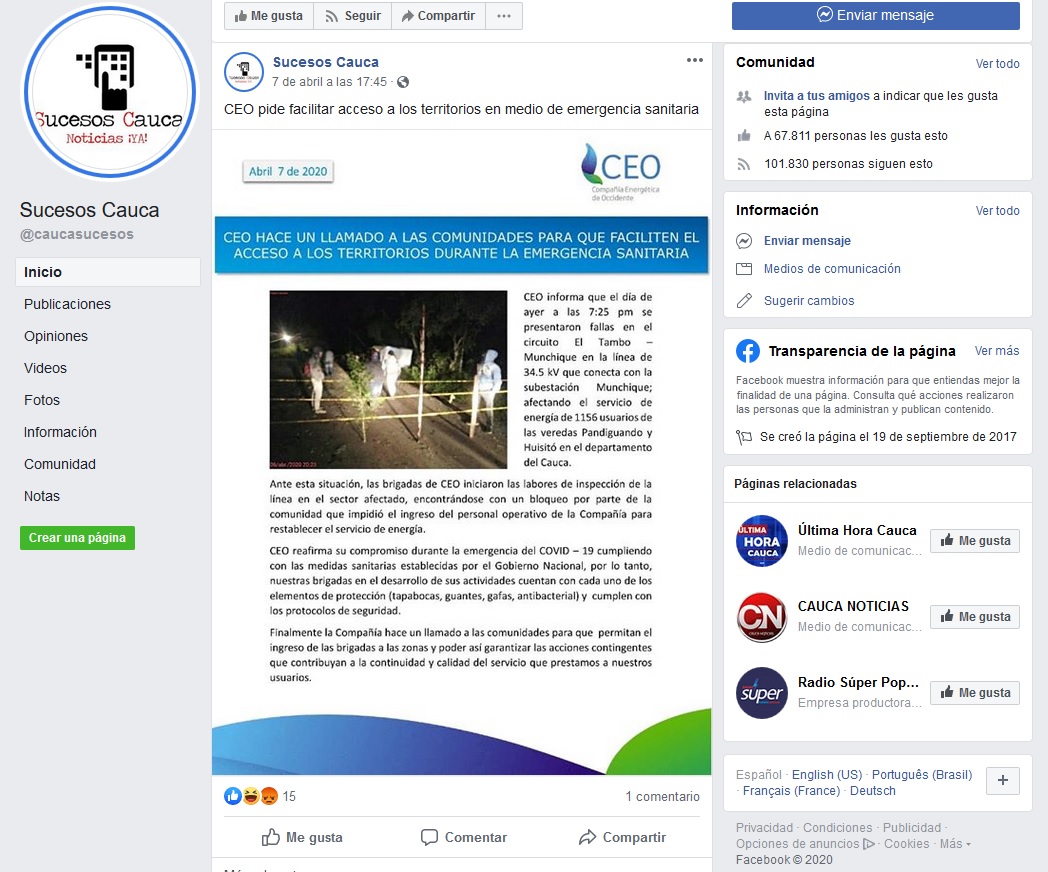Screen dimensions: 1048x872
Task: Open the Información sidebar section
Action: point(60,432)
